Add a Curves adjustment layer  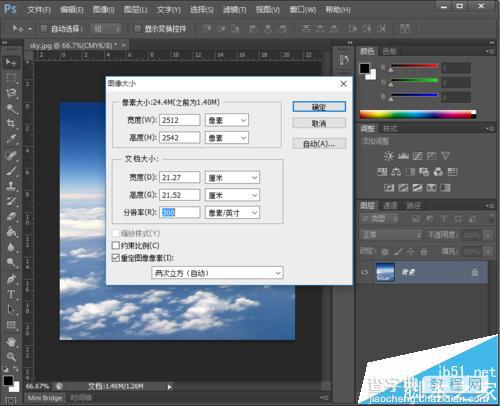pos(418,156)
